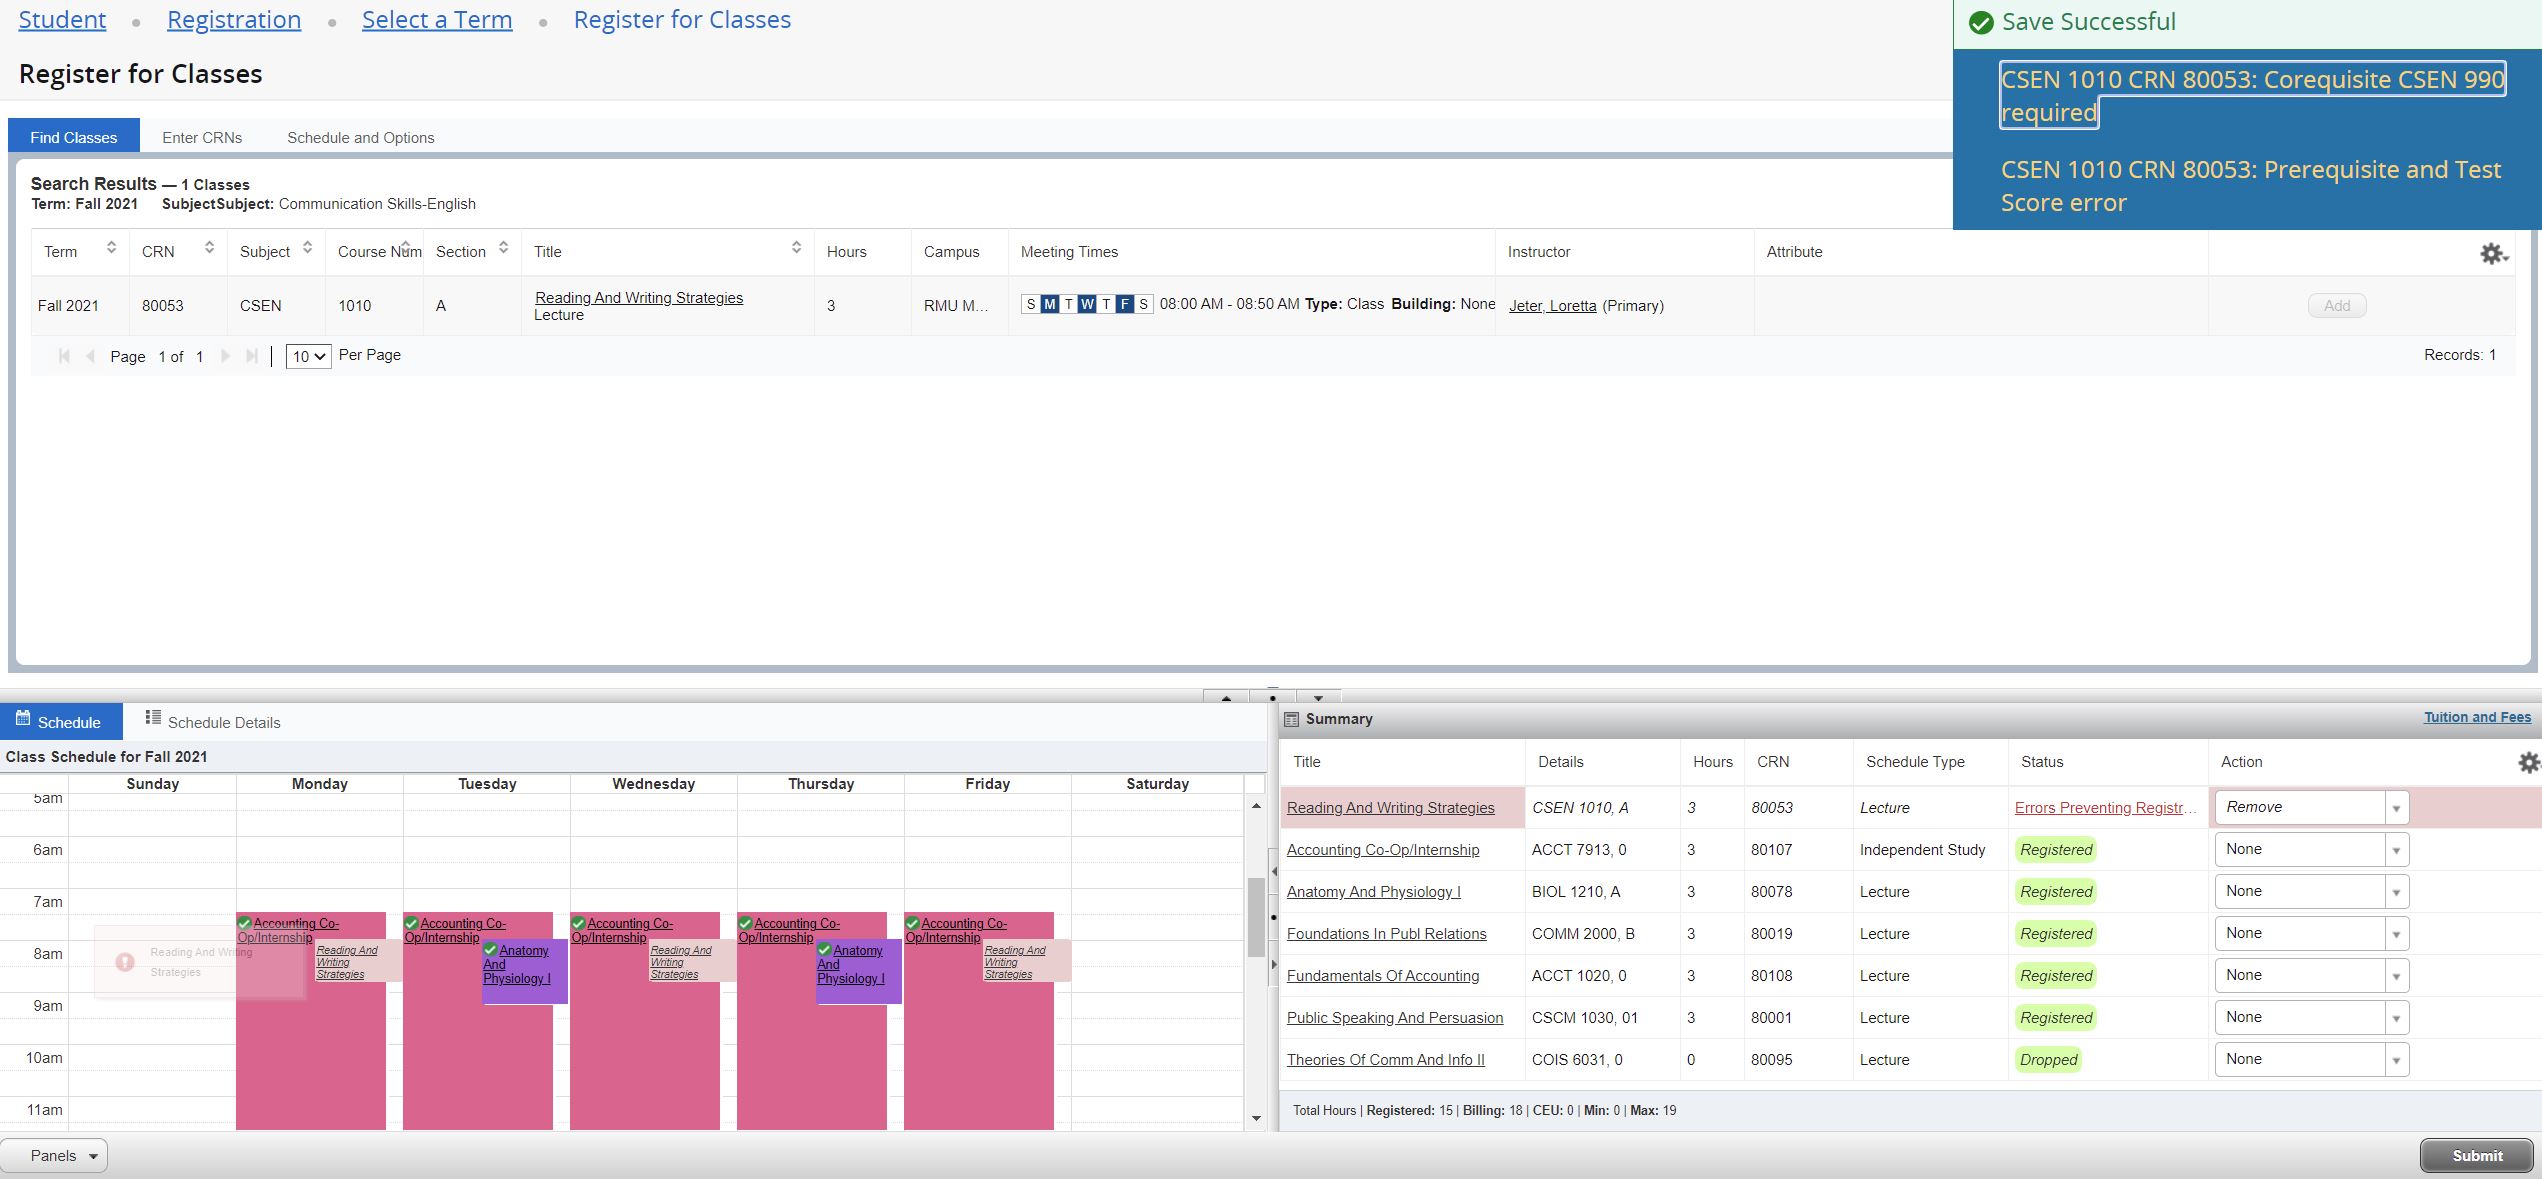Click the Friday day indicator box

tap(1124, 305)
